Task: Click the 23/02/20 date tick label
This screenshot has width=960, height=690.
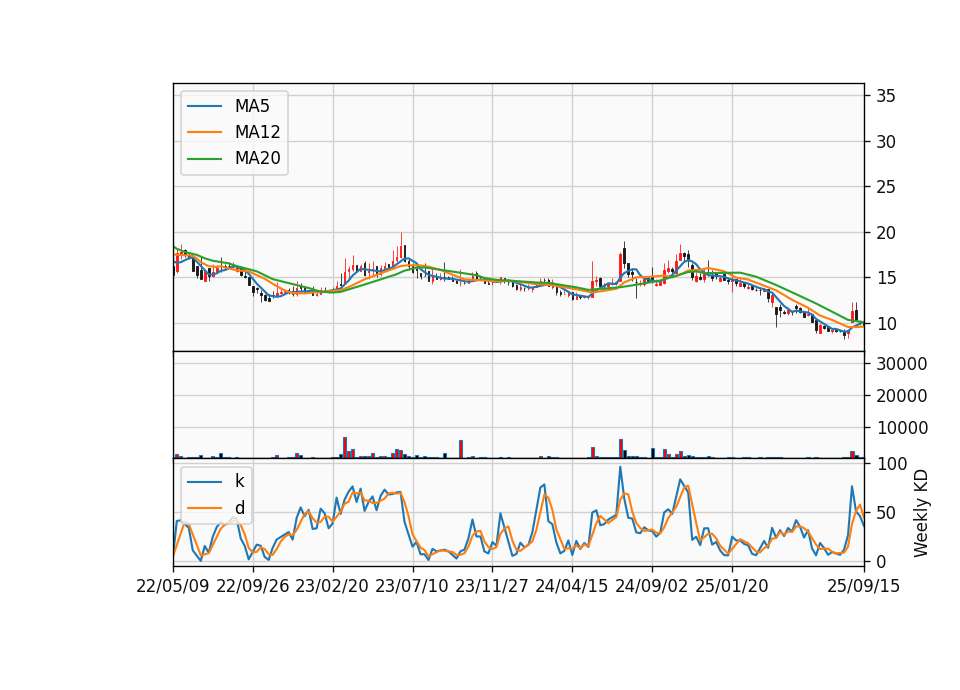Action: 332,586
